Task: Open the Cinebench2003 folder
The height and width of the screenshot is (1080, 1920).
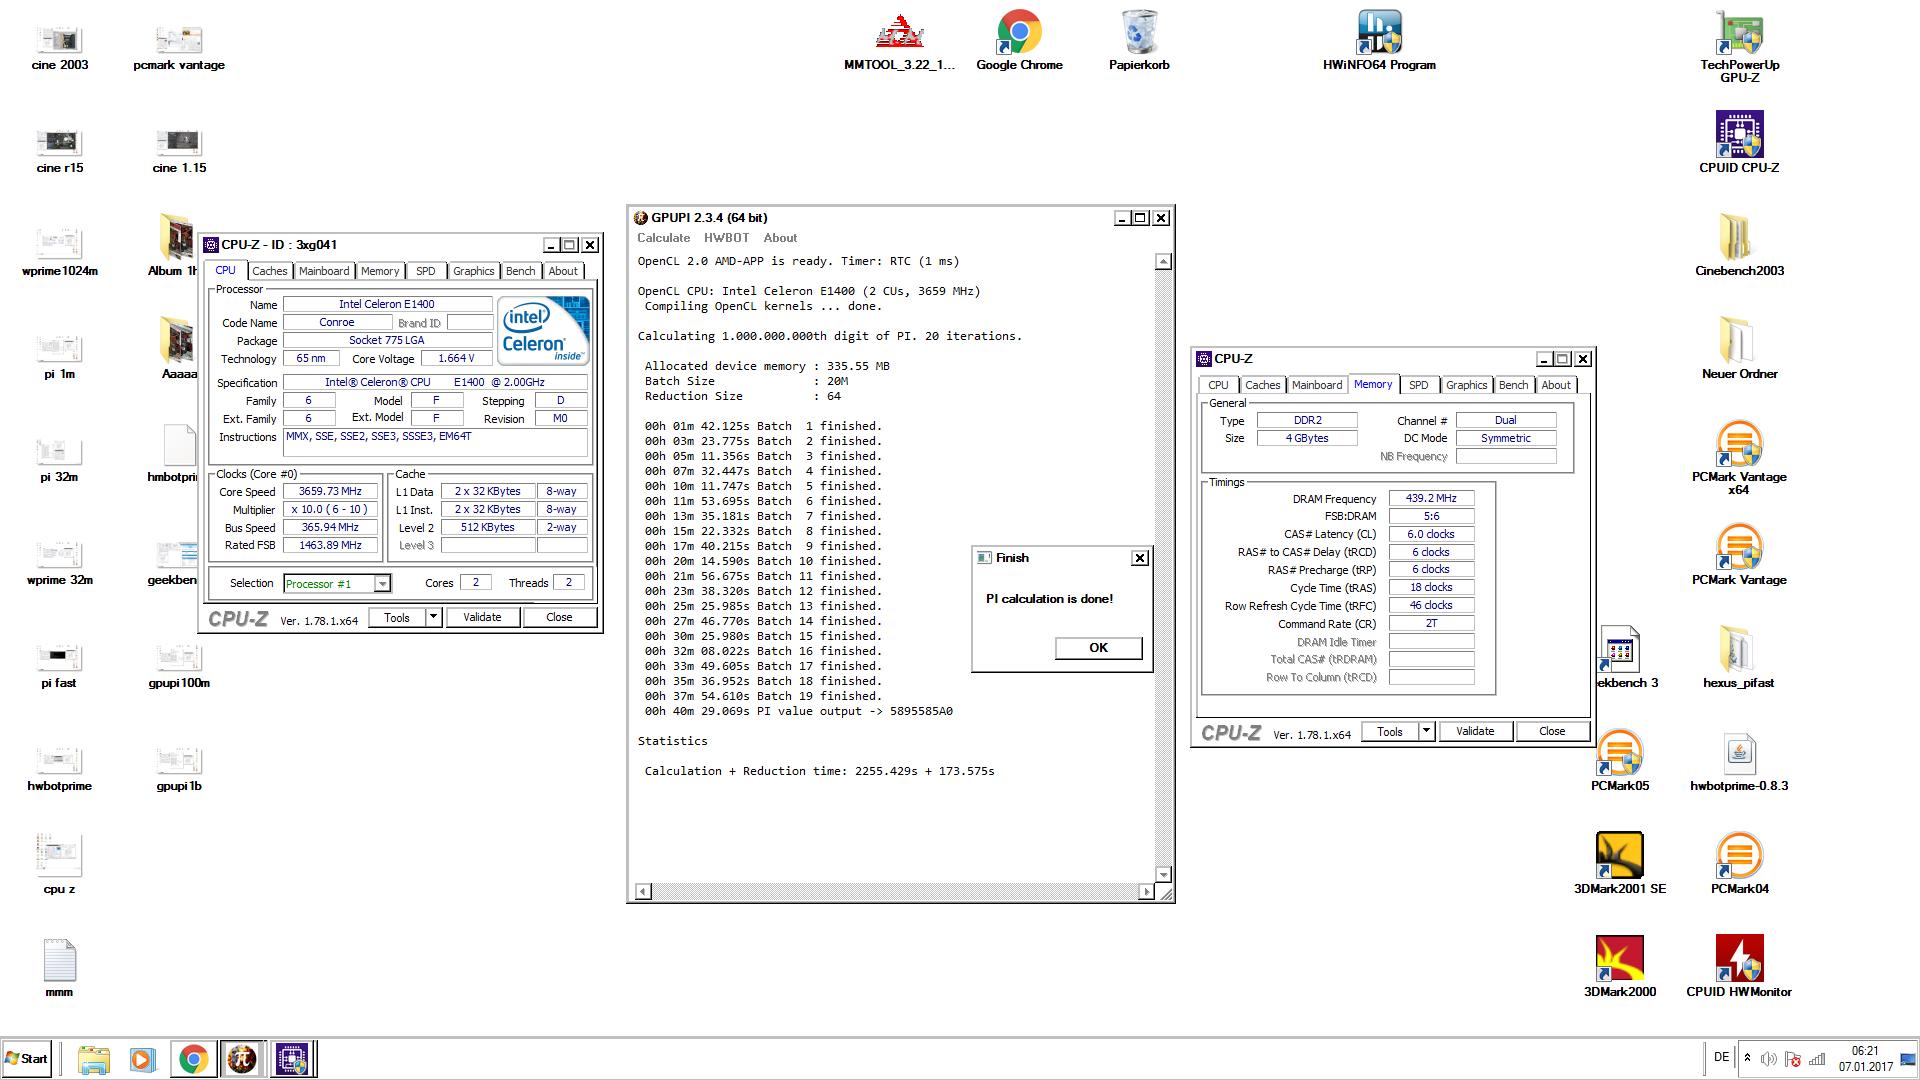Action: 1739,245
